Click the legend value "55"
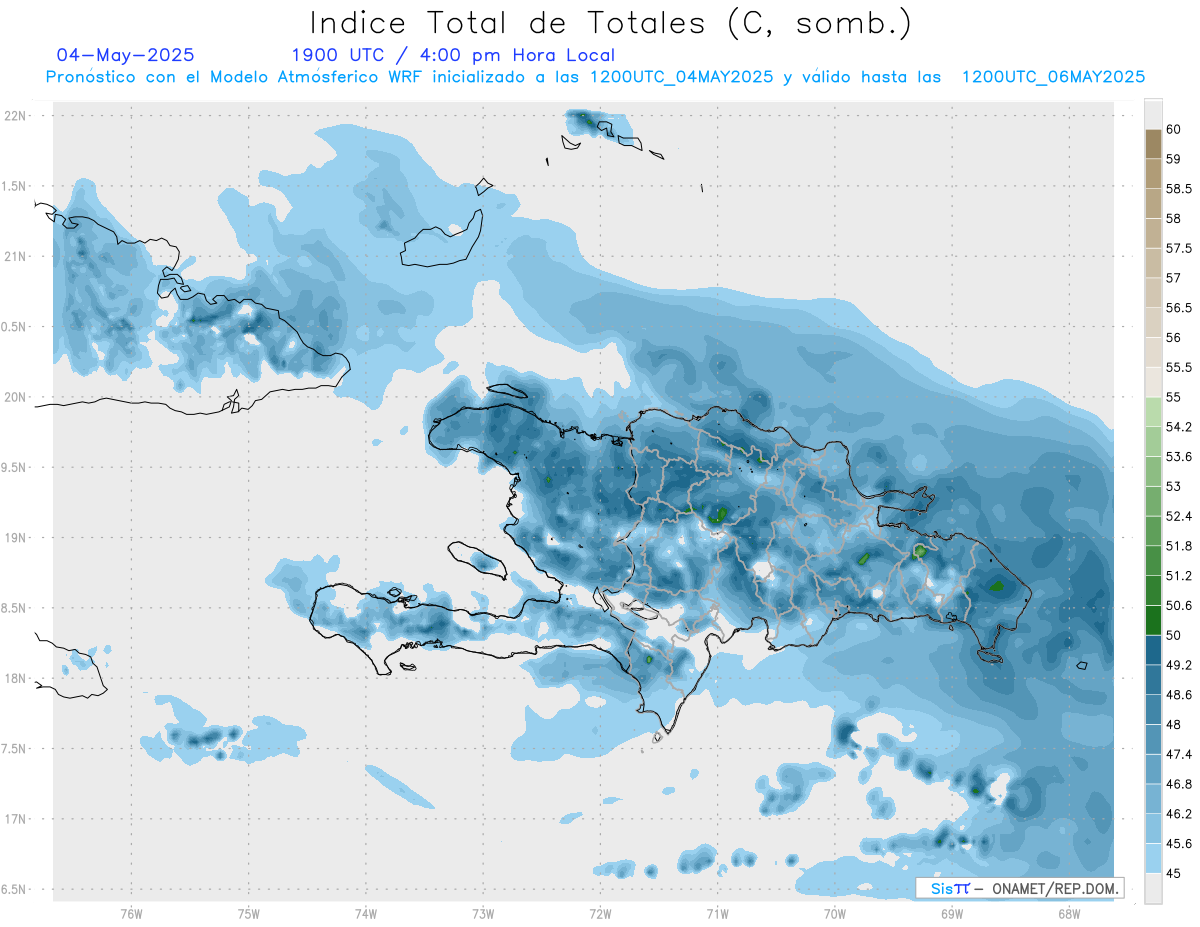Image resolution: width=1200 pixels, height=927 pixels. tap(1174, 397)
